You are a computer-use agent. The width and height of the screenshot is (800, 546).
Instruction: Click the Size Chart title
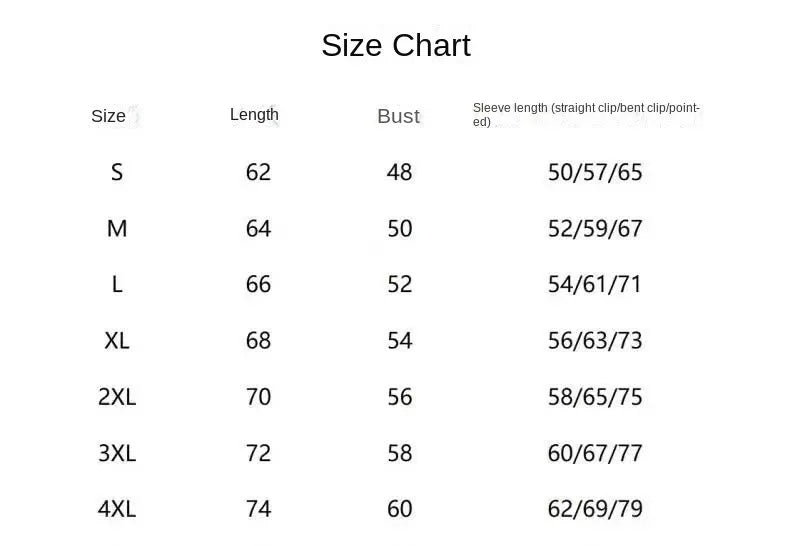coord(395,45)
